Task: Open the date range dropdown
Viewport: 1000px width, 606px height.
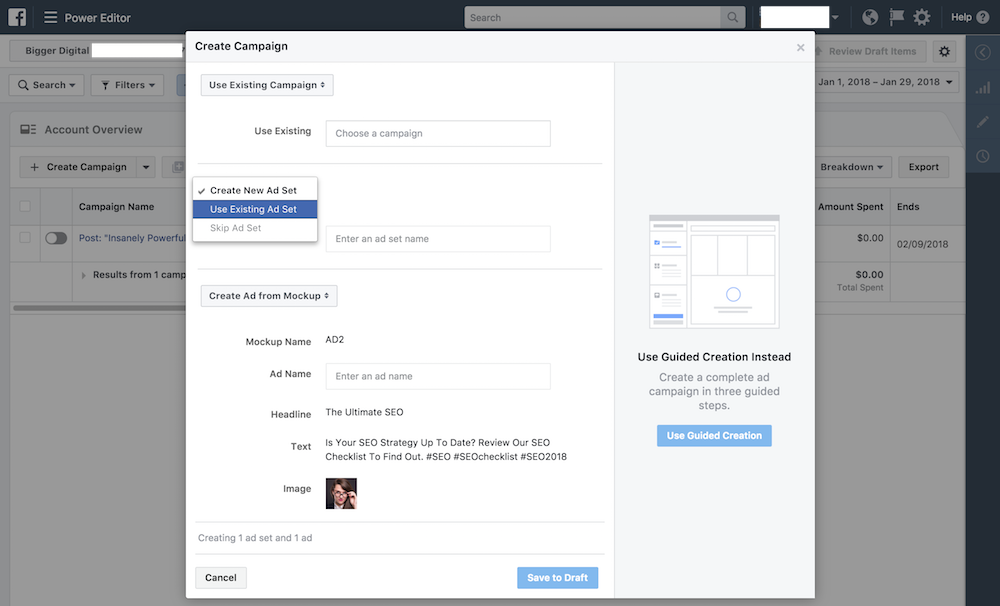Action: coord(886,82)
